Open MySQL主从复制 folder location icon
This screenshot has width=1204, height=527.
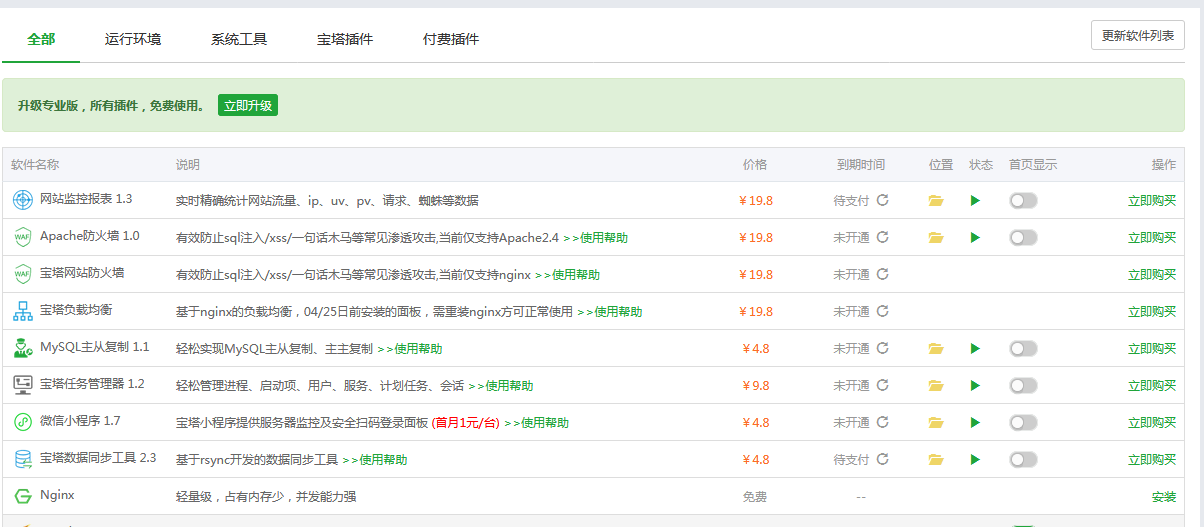936,348
